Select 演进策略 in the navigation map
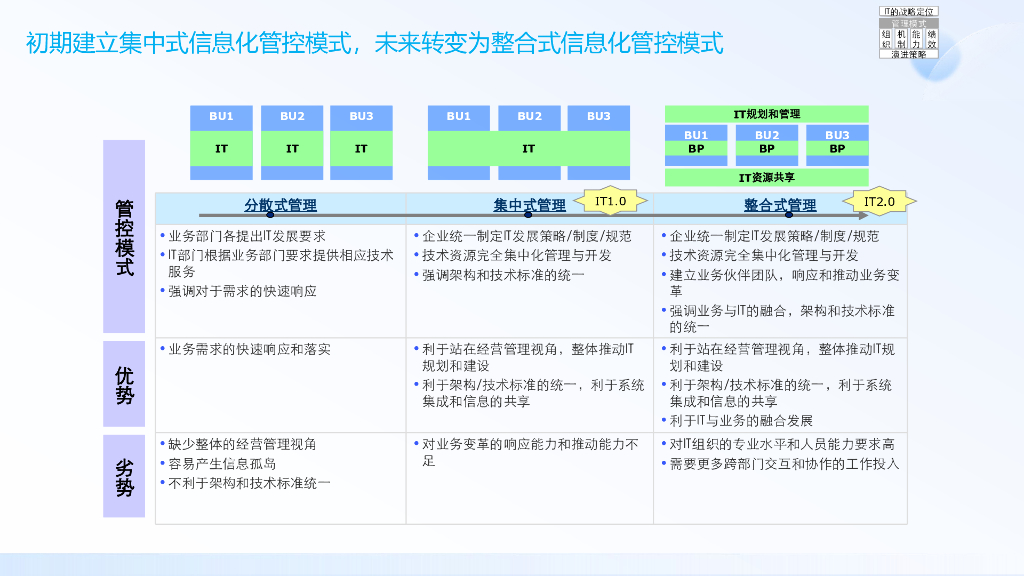The width and height of the screenshot is (1024, 576). [910, 53]
